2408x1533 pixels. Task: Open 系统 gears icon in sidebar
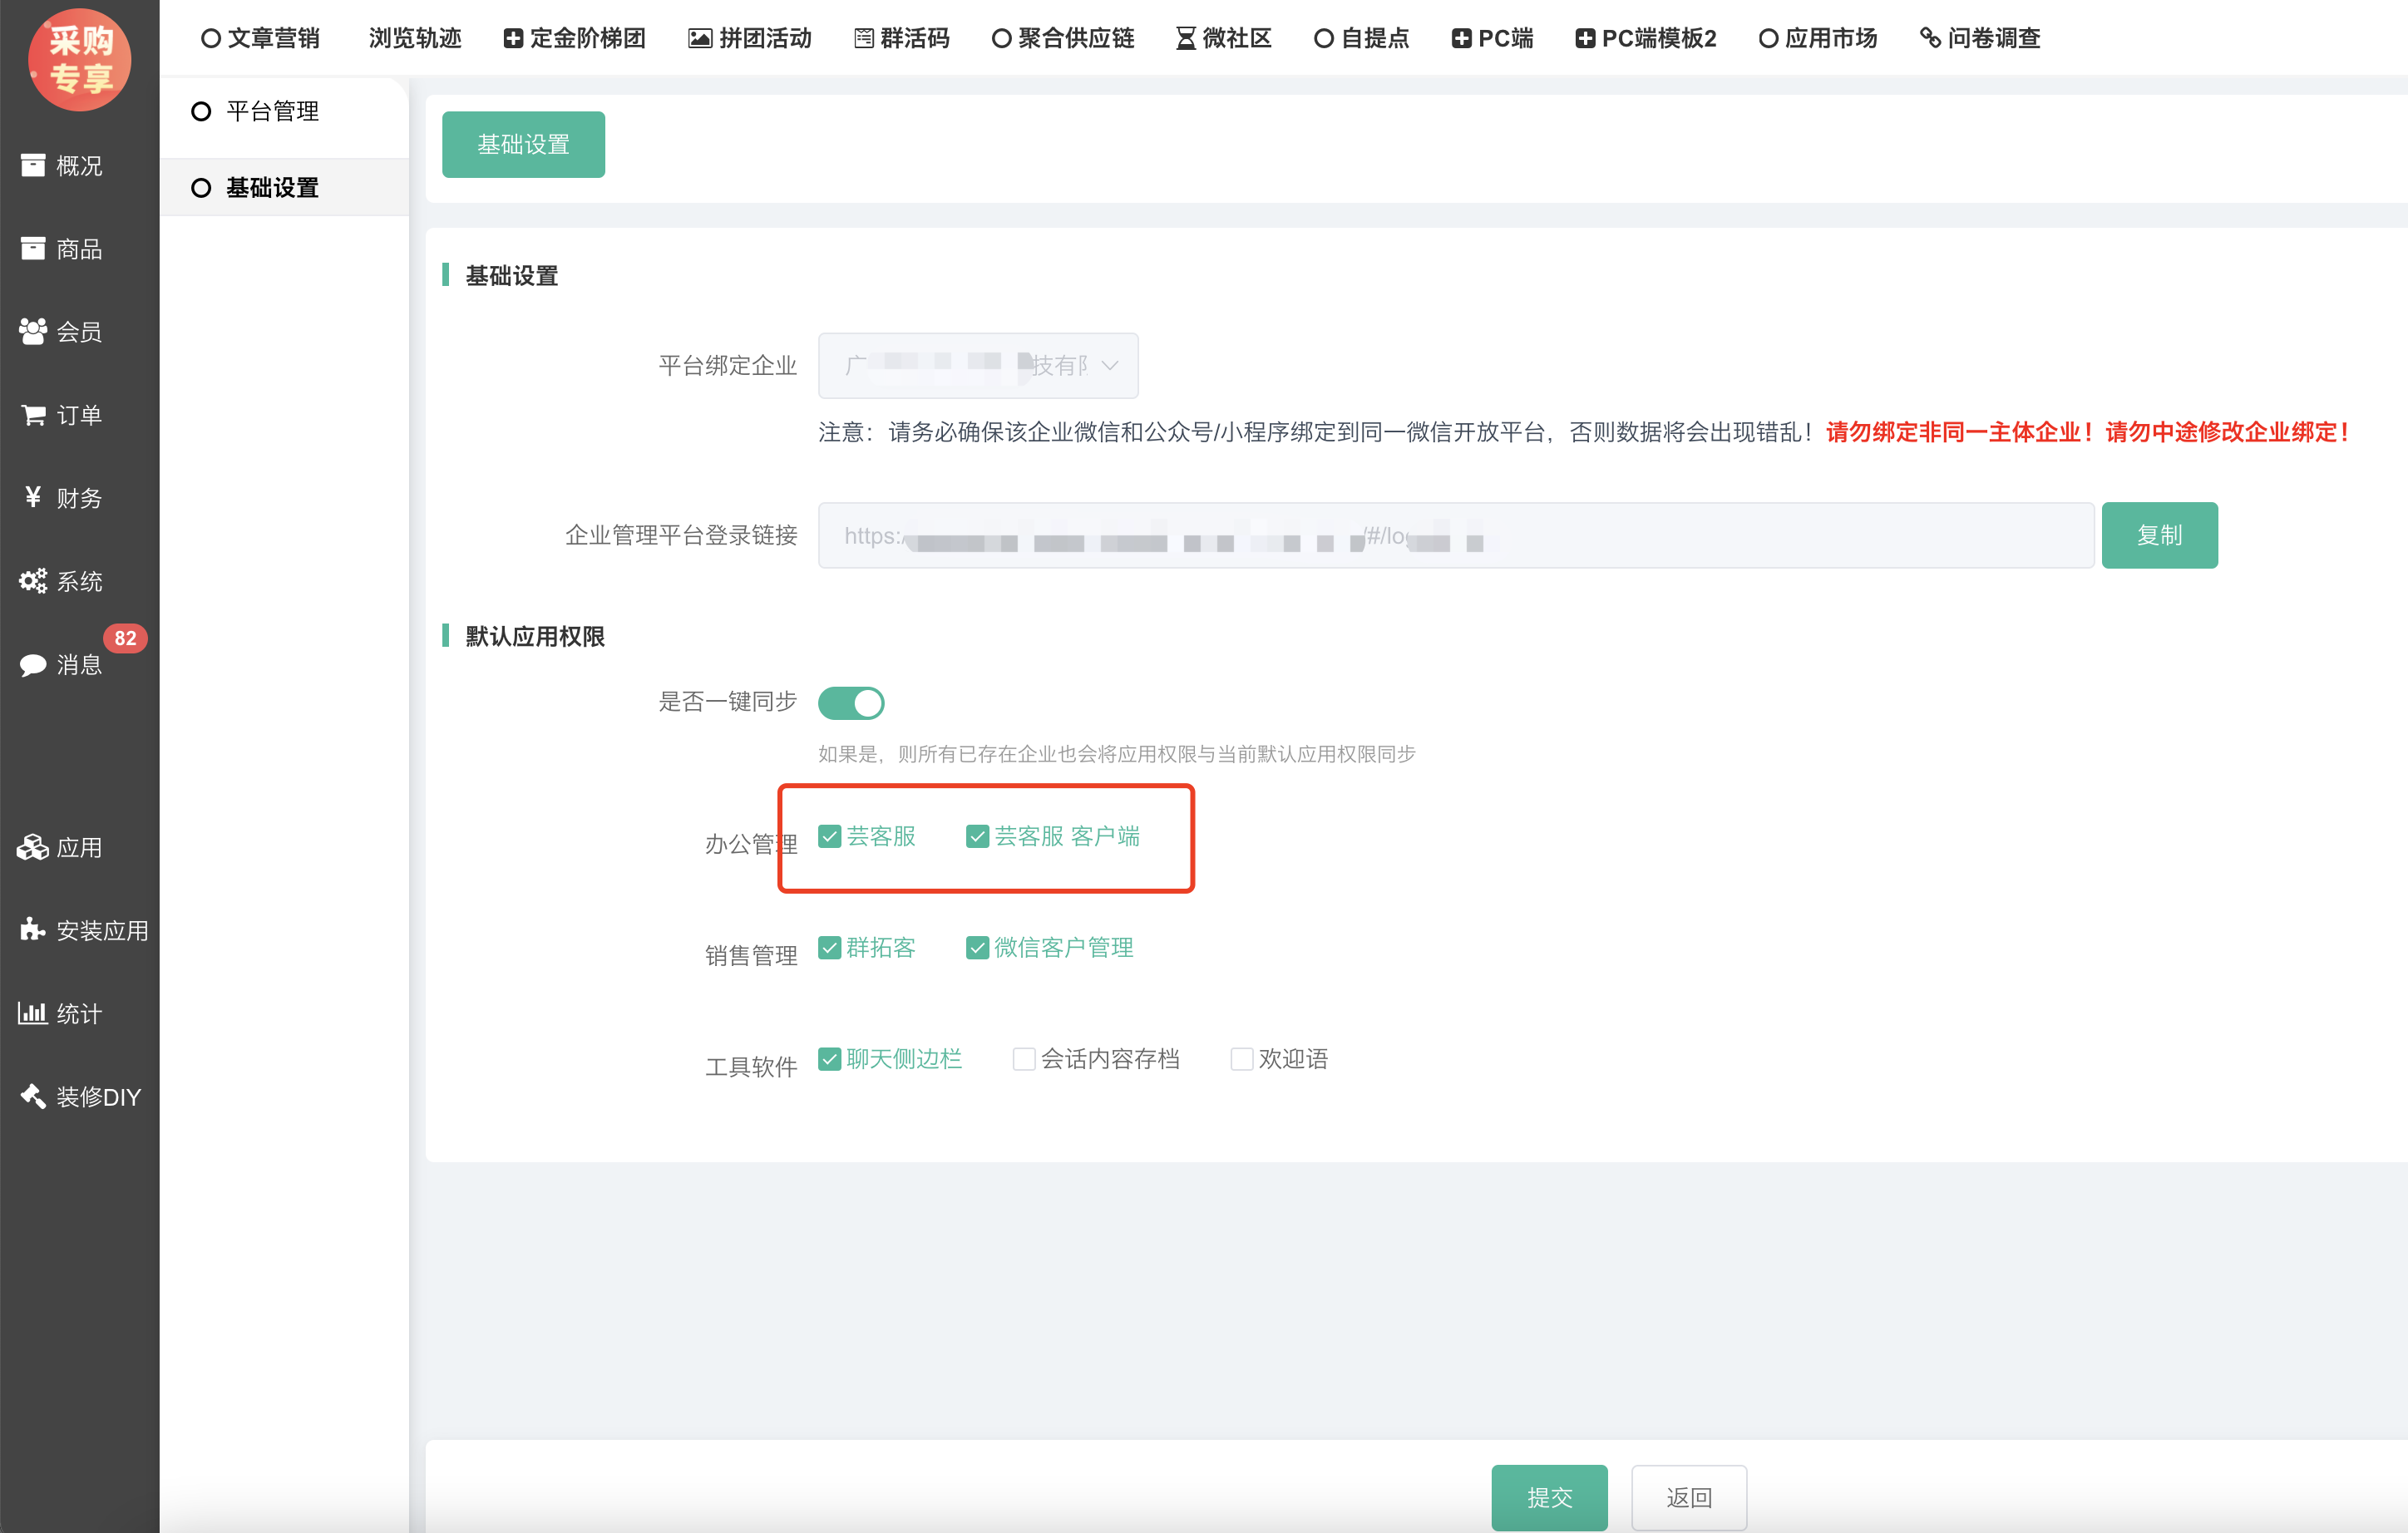click(33, 580)
